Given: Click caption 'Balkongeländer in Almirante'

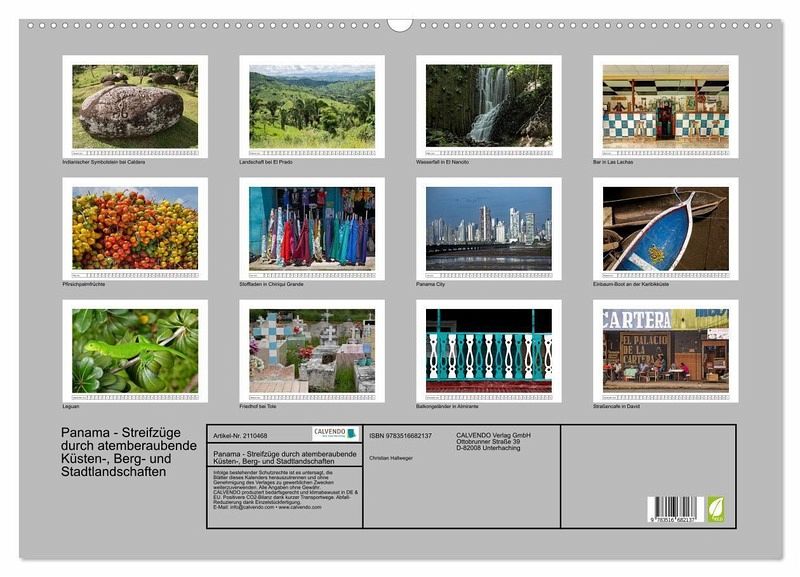Looking at the screenshot, I should pyautogui.click(x=447, y=407).
